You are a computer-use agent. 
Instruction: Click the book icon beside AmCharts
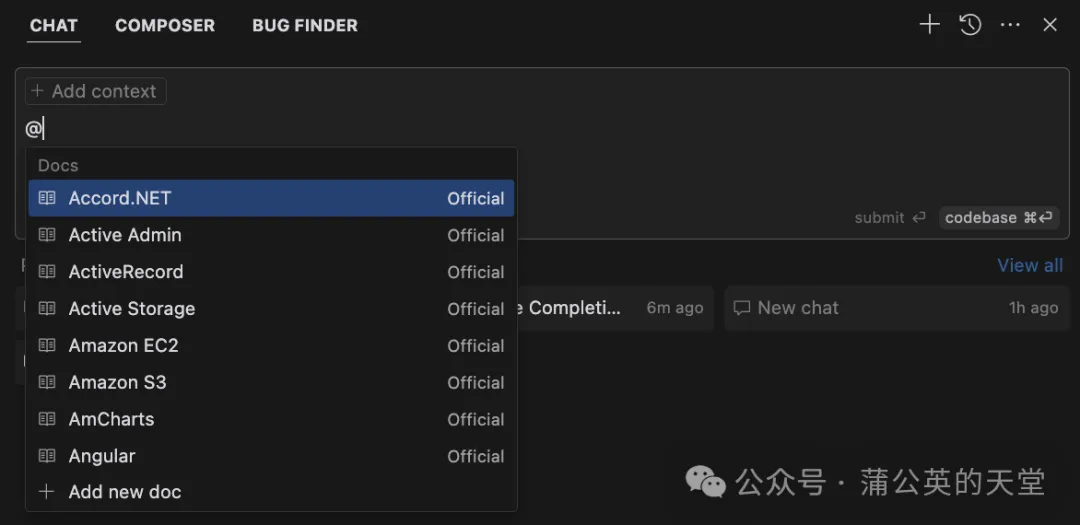coord(47,419)
